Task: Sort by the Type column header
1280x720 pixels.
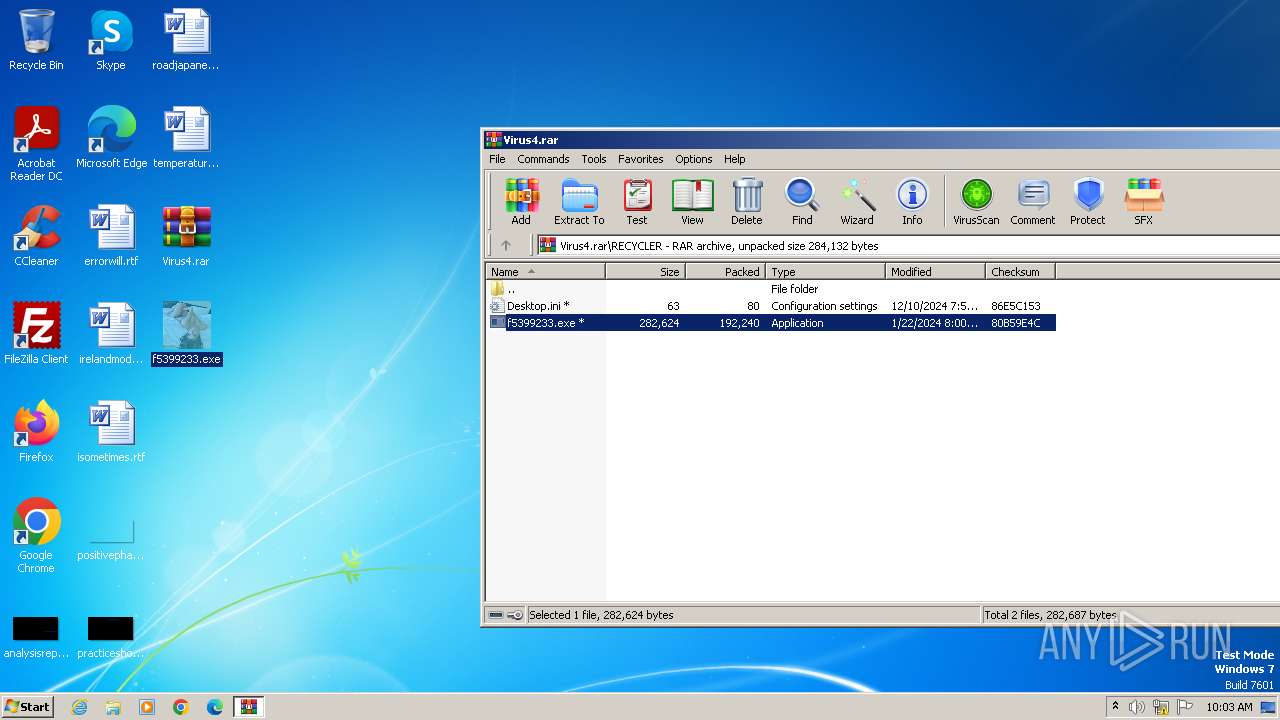Action: (x=826, y=271)
